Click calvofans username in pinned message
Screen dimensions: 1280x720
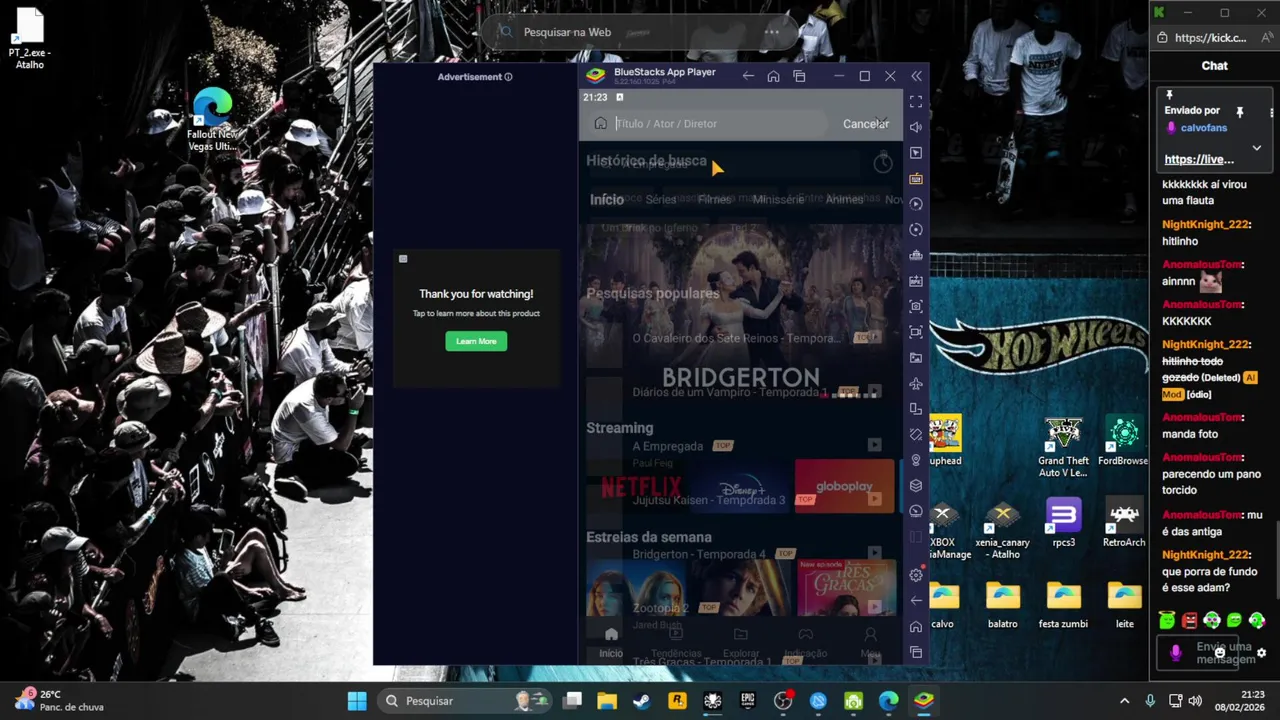pyautogui.click(x=1203, y=128)
